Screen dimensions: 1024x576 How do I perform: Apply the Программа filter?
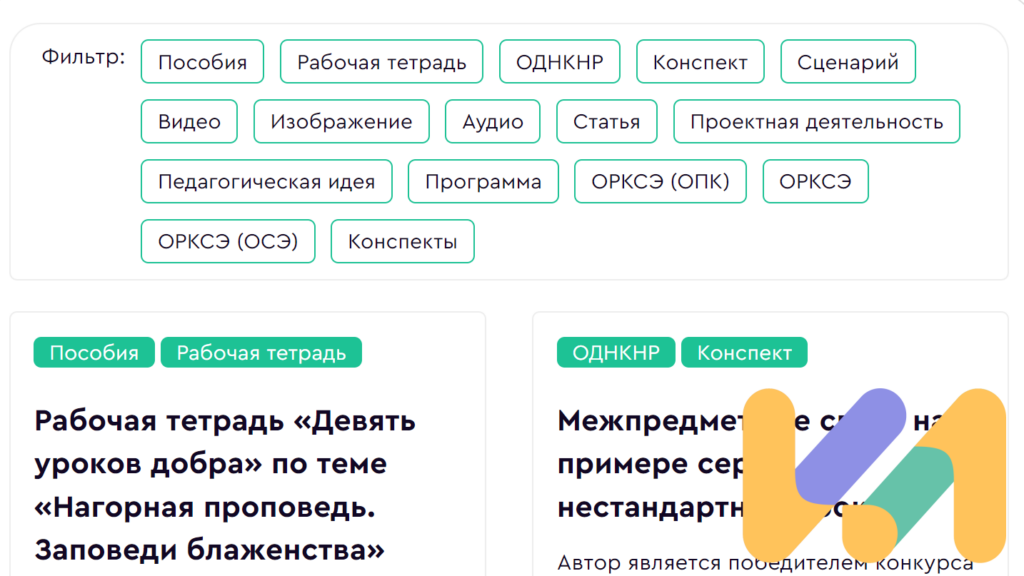pyautogui.click(x=483, y=182)
